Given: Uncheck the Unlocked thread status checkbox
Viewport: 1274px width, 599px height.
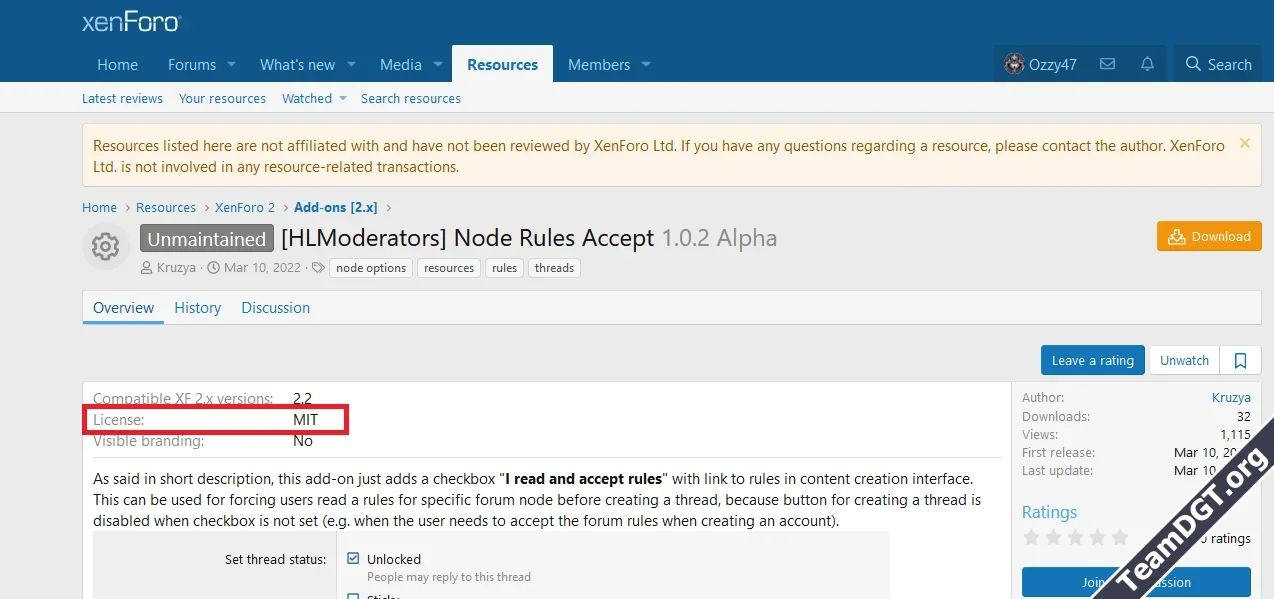Looking at the screenshot, I should point(354,558).
